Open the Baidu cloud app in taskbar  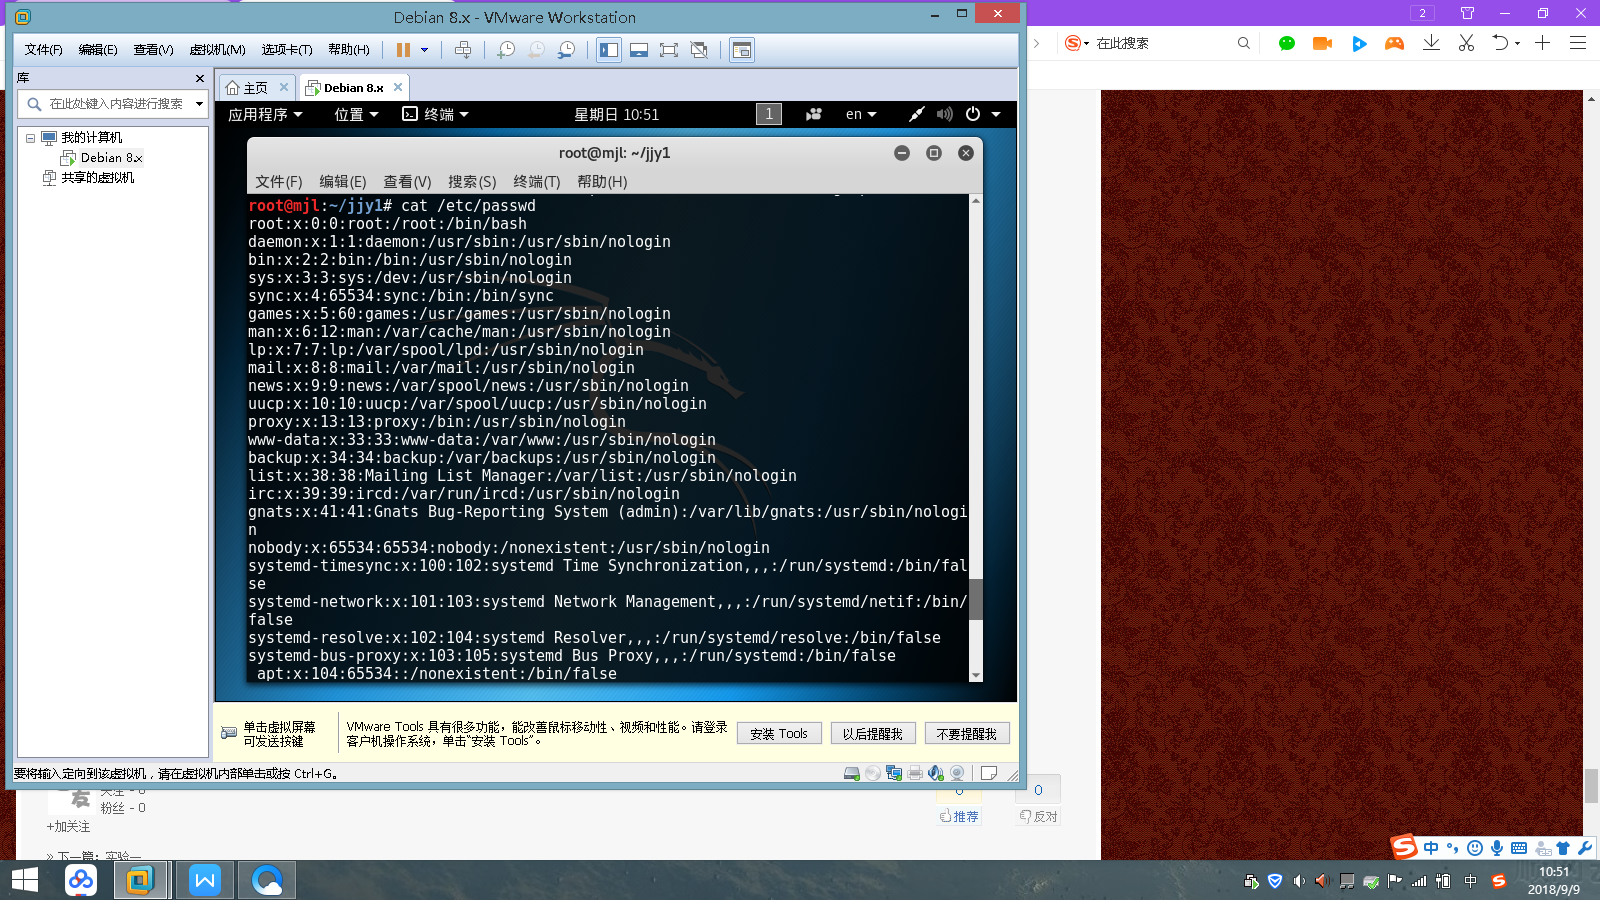81,880
